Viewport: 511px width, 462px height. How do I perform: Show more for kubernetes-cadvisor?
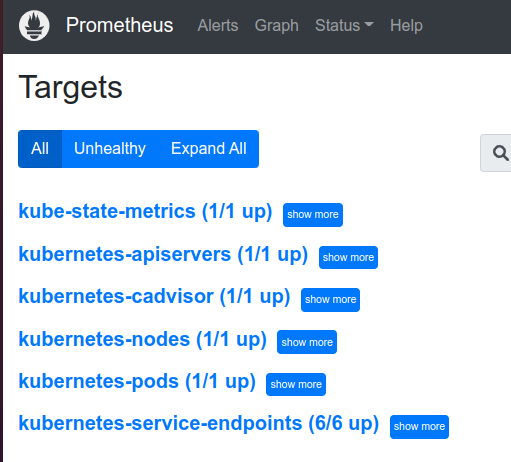tap(330, 300)
